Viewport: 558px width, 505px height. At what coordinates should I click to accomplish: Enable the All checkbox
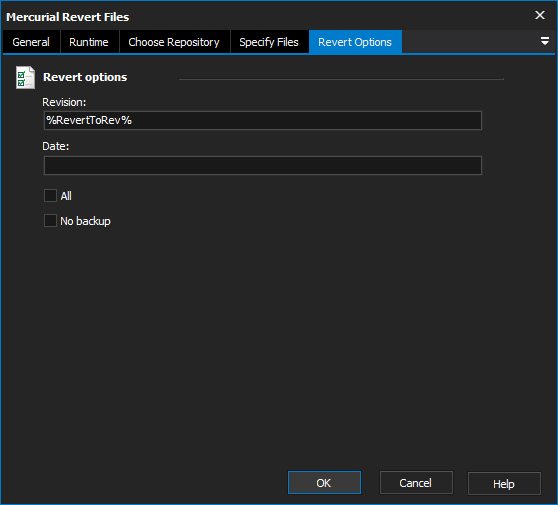point(50,196)
